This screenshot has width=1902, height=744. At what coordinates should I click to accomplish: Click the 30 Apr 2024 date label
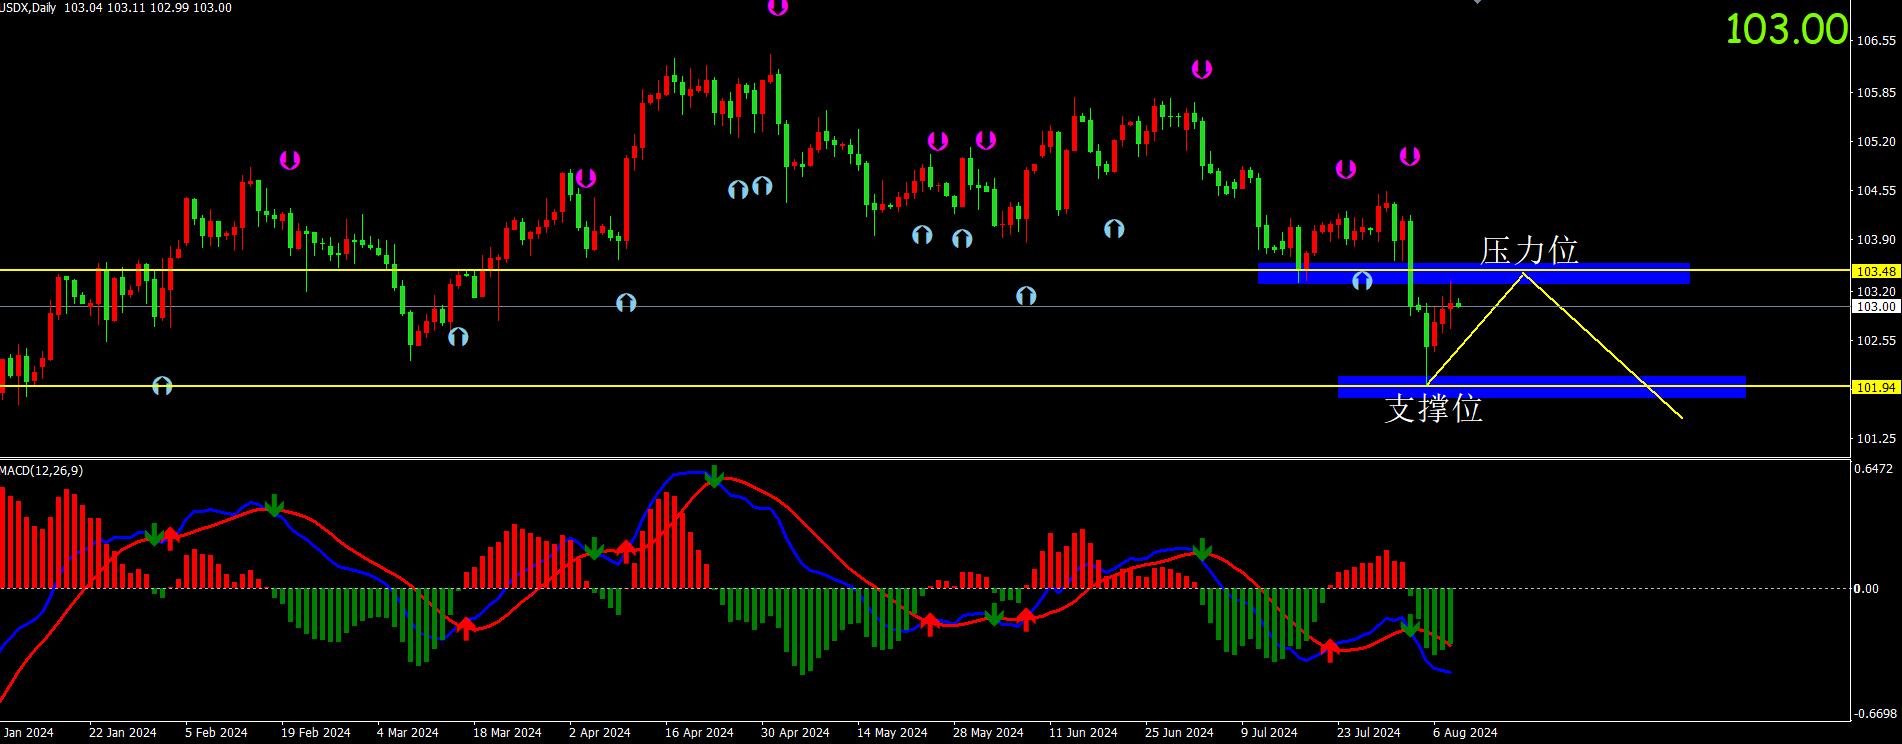[795, 733]
